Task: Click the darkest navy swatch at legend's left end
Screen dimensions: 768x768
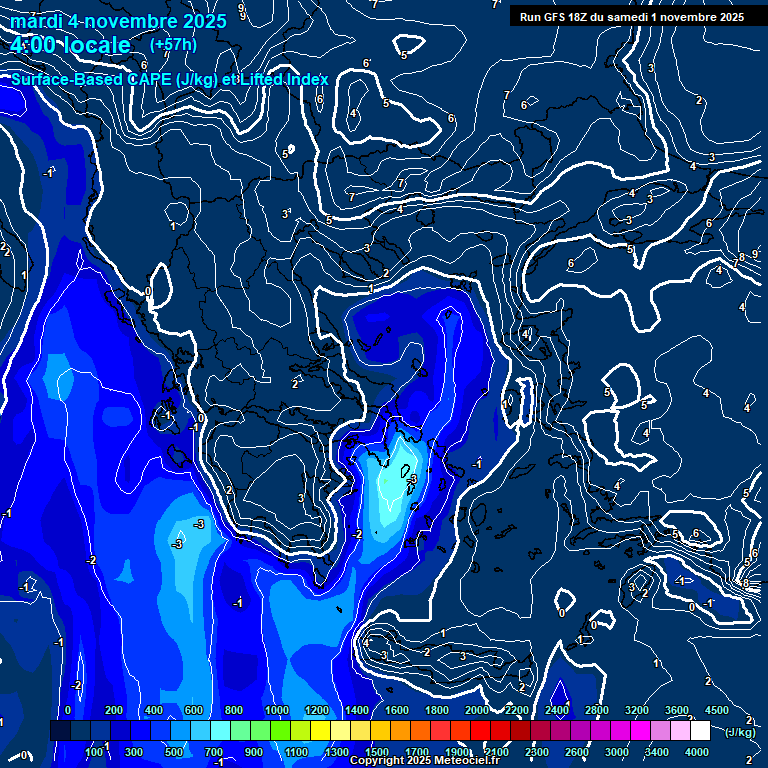Action: click(60, 731)
